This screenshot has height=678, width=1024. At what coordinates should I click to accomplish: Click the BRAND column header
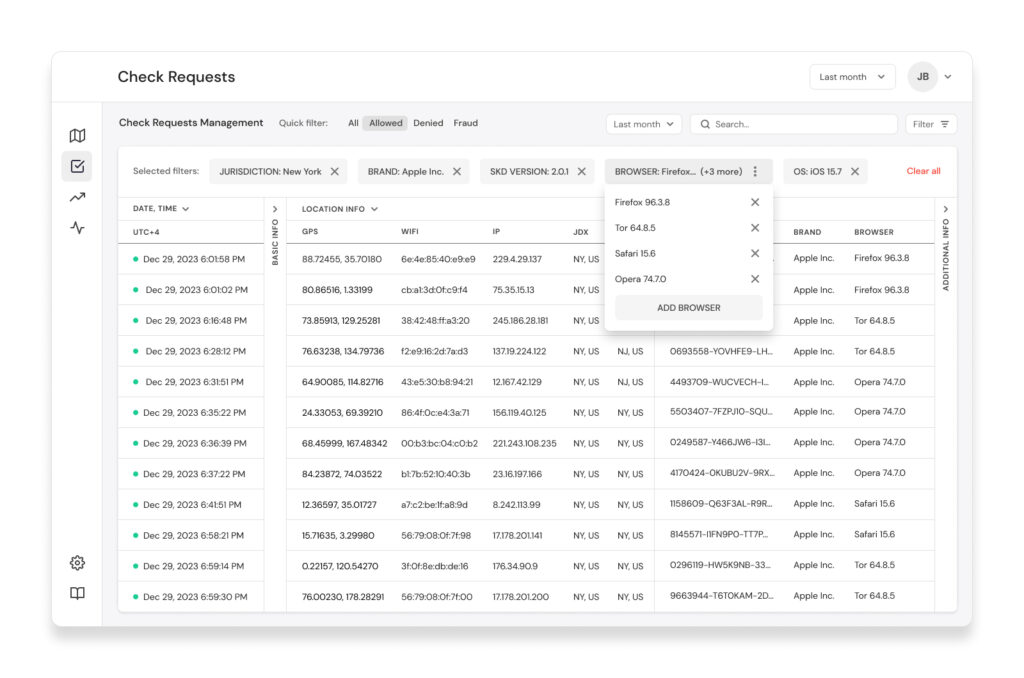coord(807,232)
